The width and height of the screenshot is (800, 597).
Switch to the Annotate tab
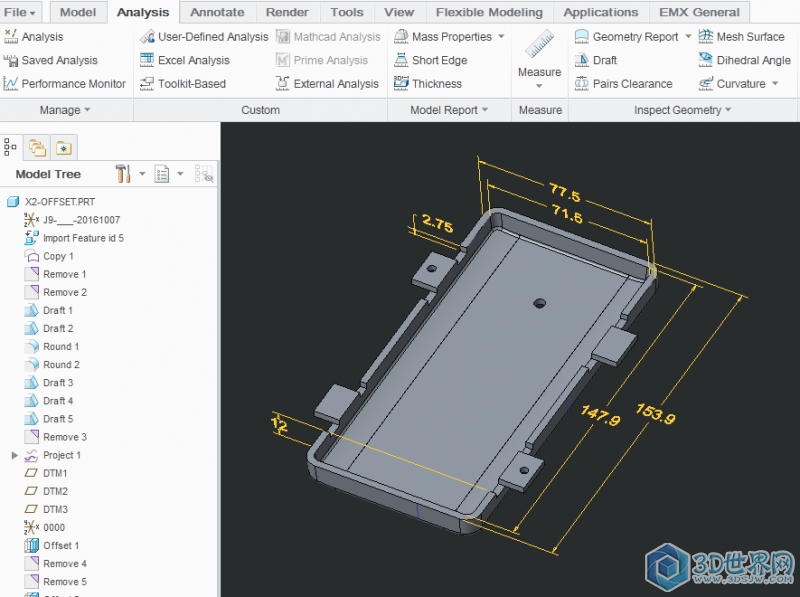pyautogui.click(x=217, y=12)
